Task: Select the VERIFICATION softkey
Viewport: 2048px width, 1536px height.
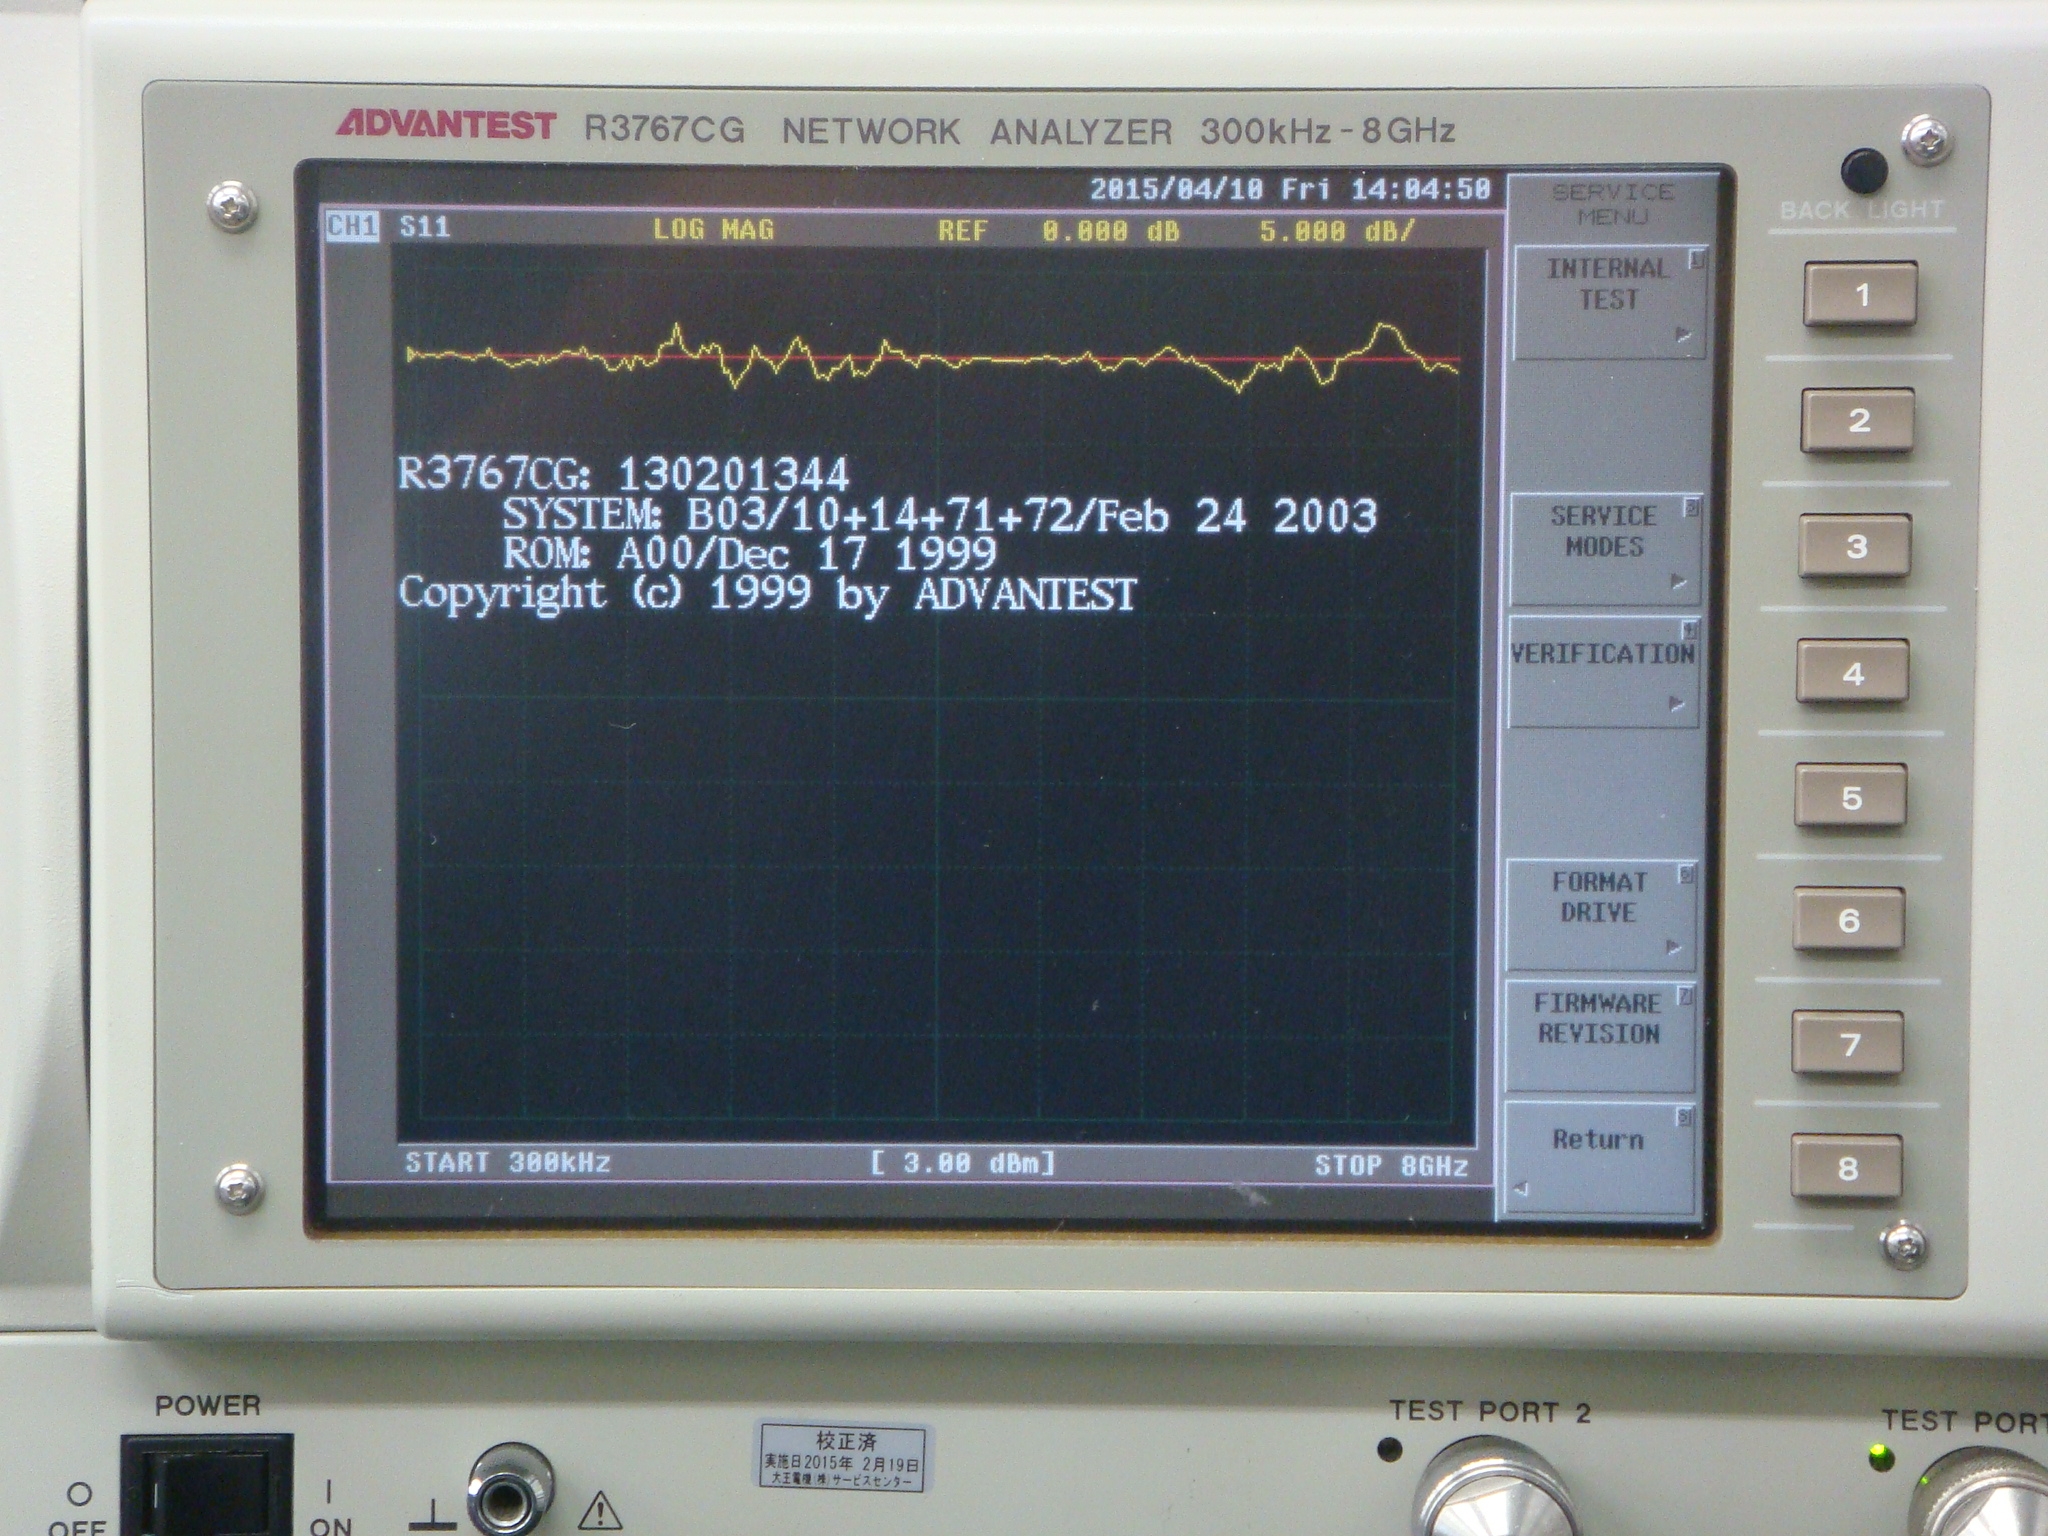Action: tap(1603, 672)
